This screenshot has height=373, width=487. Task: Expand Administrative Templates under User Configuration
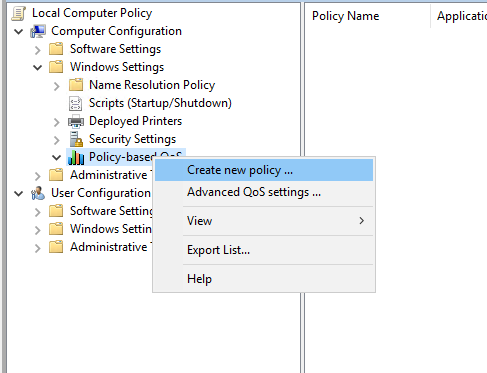coord(38,248)
